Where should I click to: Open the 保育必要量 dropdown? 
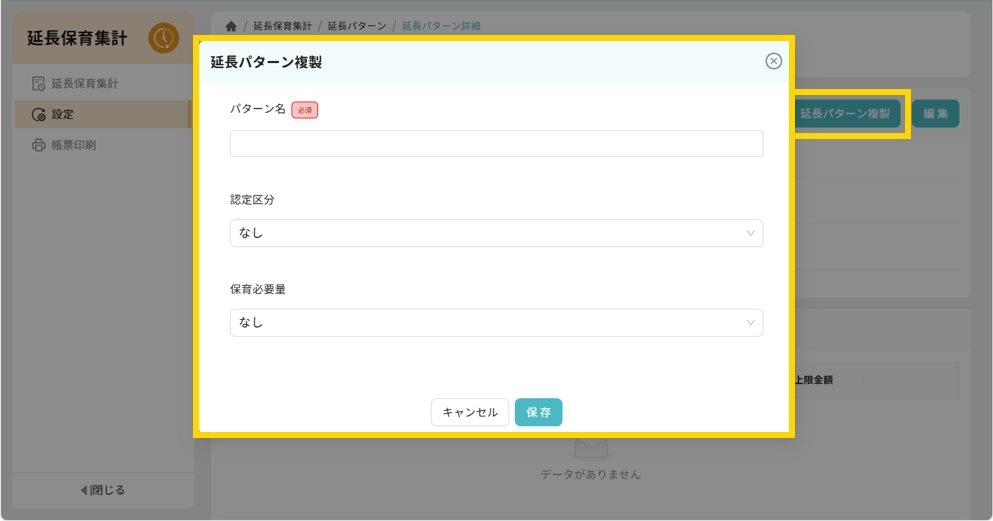coord(496,322)
